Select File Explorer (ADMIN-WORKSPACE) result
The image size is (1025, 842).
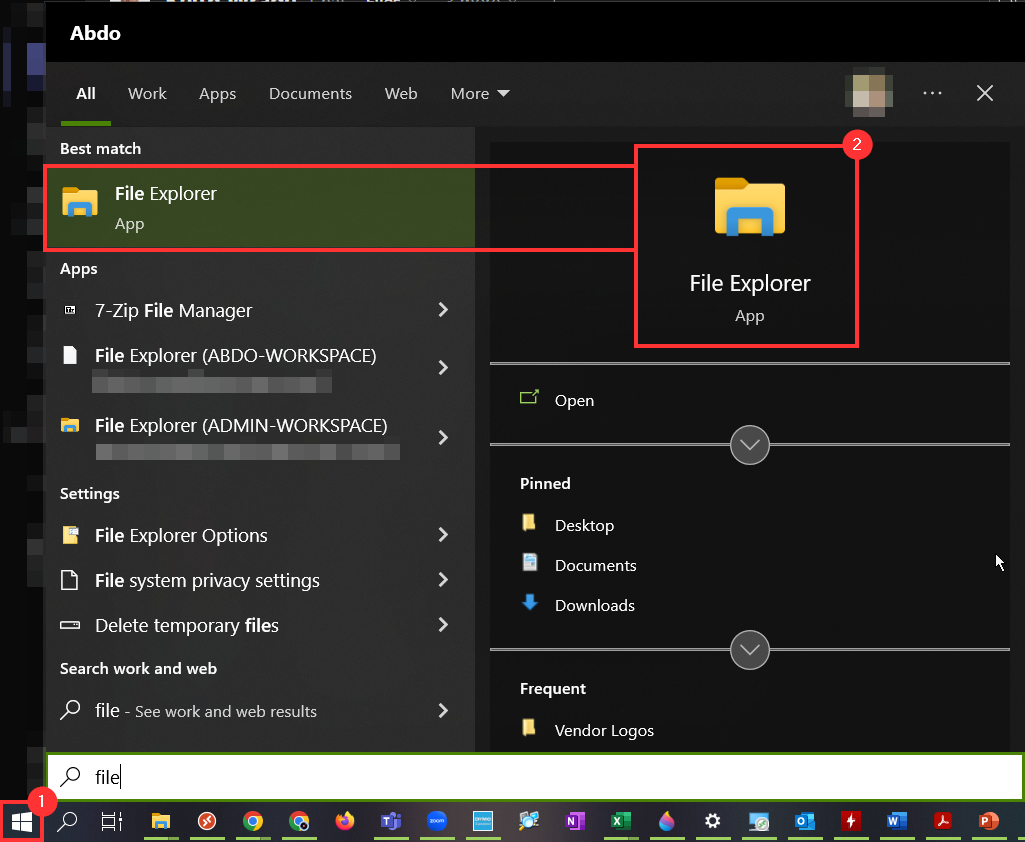click(x=260, y=437)
